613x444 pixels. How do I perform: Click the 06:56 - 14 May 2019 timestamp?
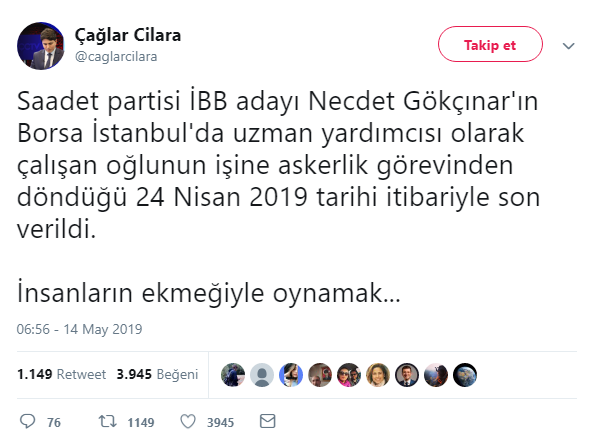pyautogui.click(x=80, y=329)
